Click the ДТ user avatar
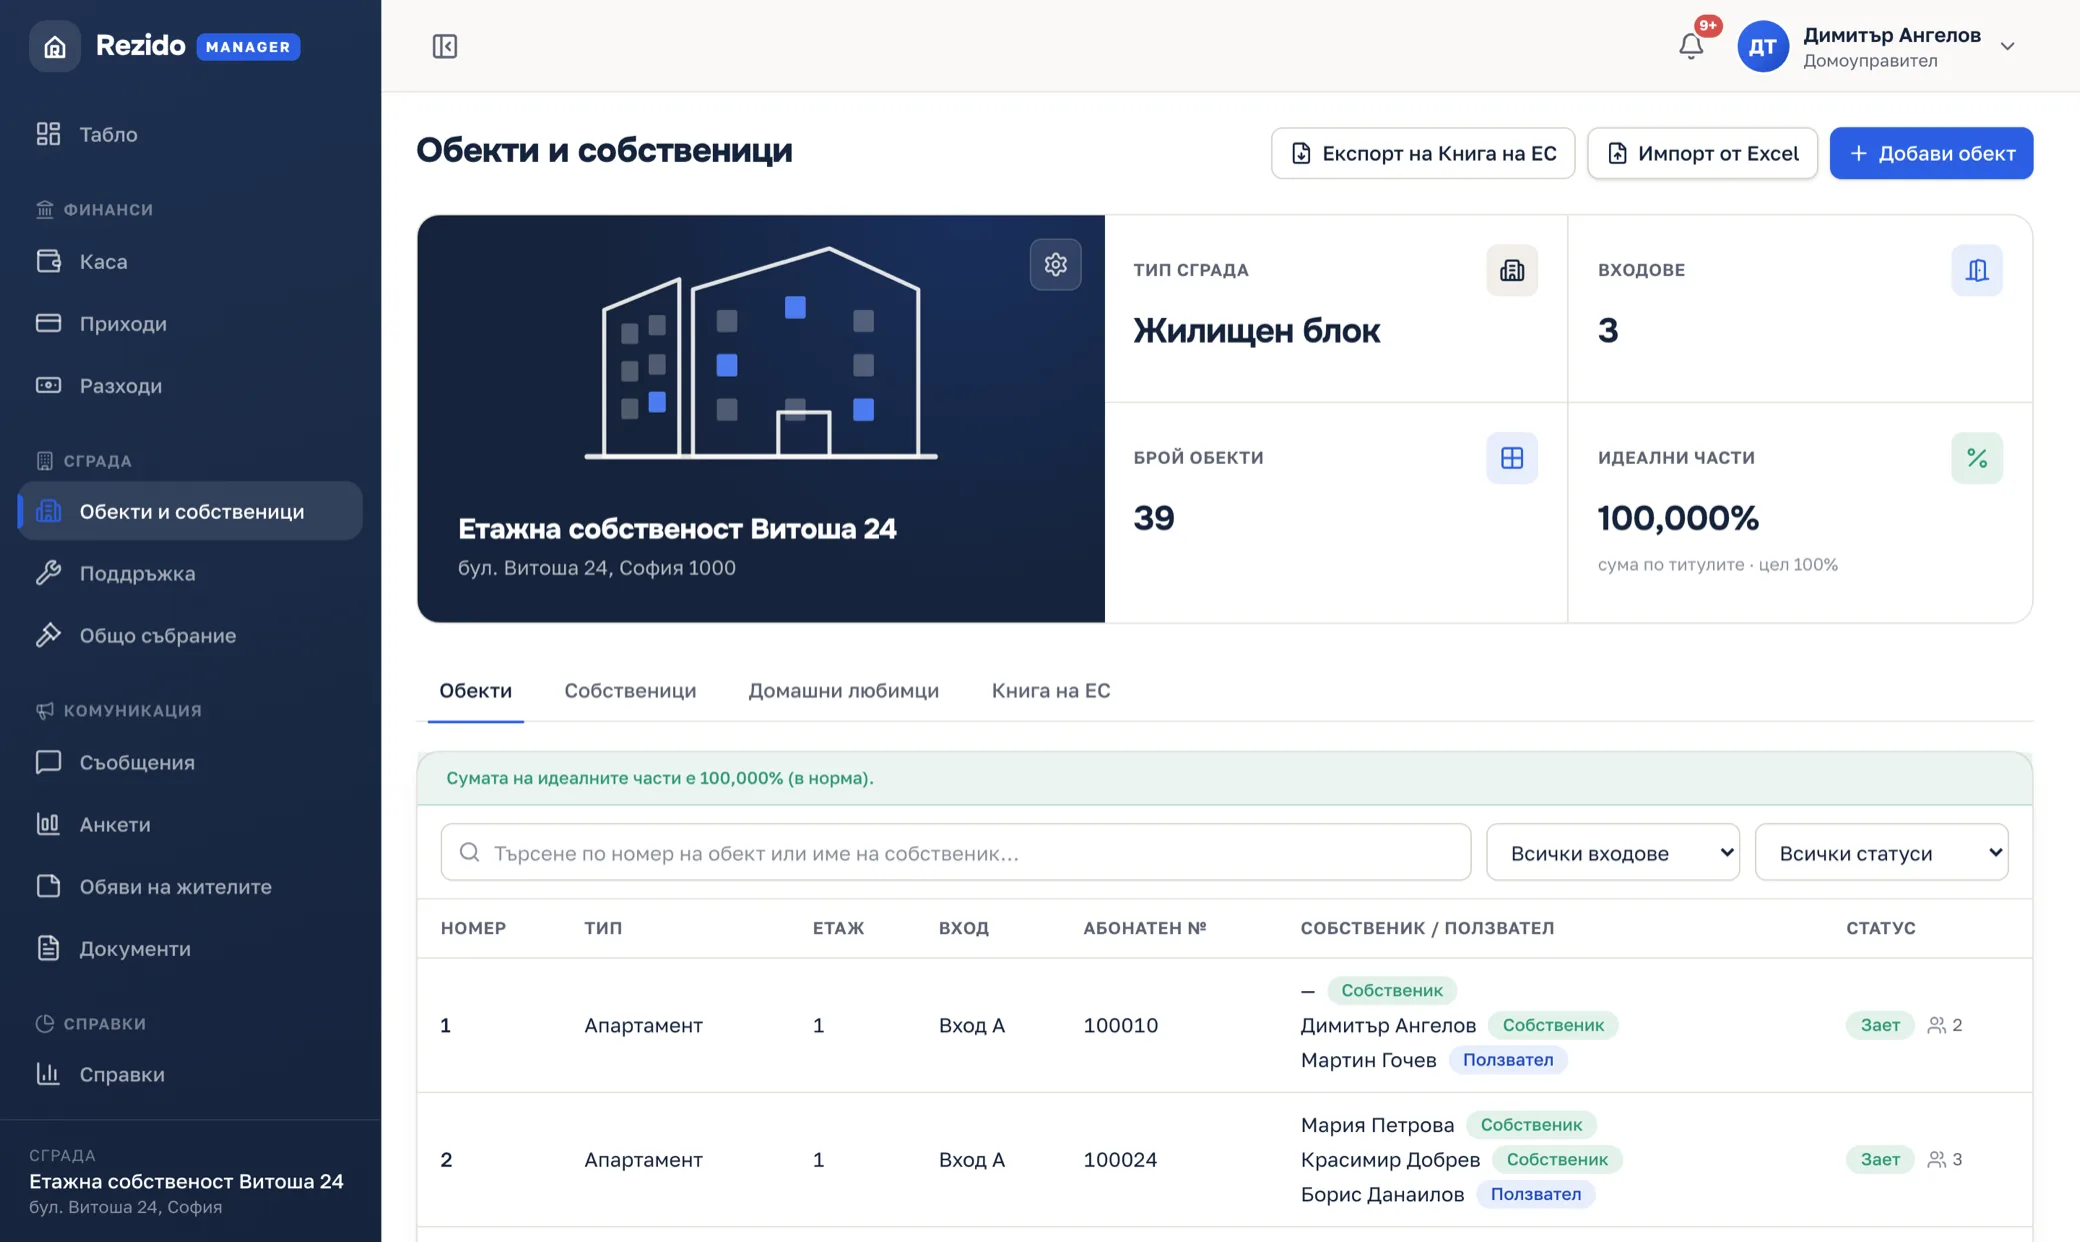The width and height of the screenshot is (2080, 1242). (1762, 46)
